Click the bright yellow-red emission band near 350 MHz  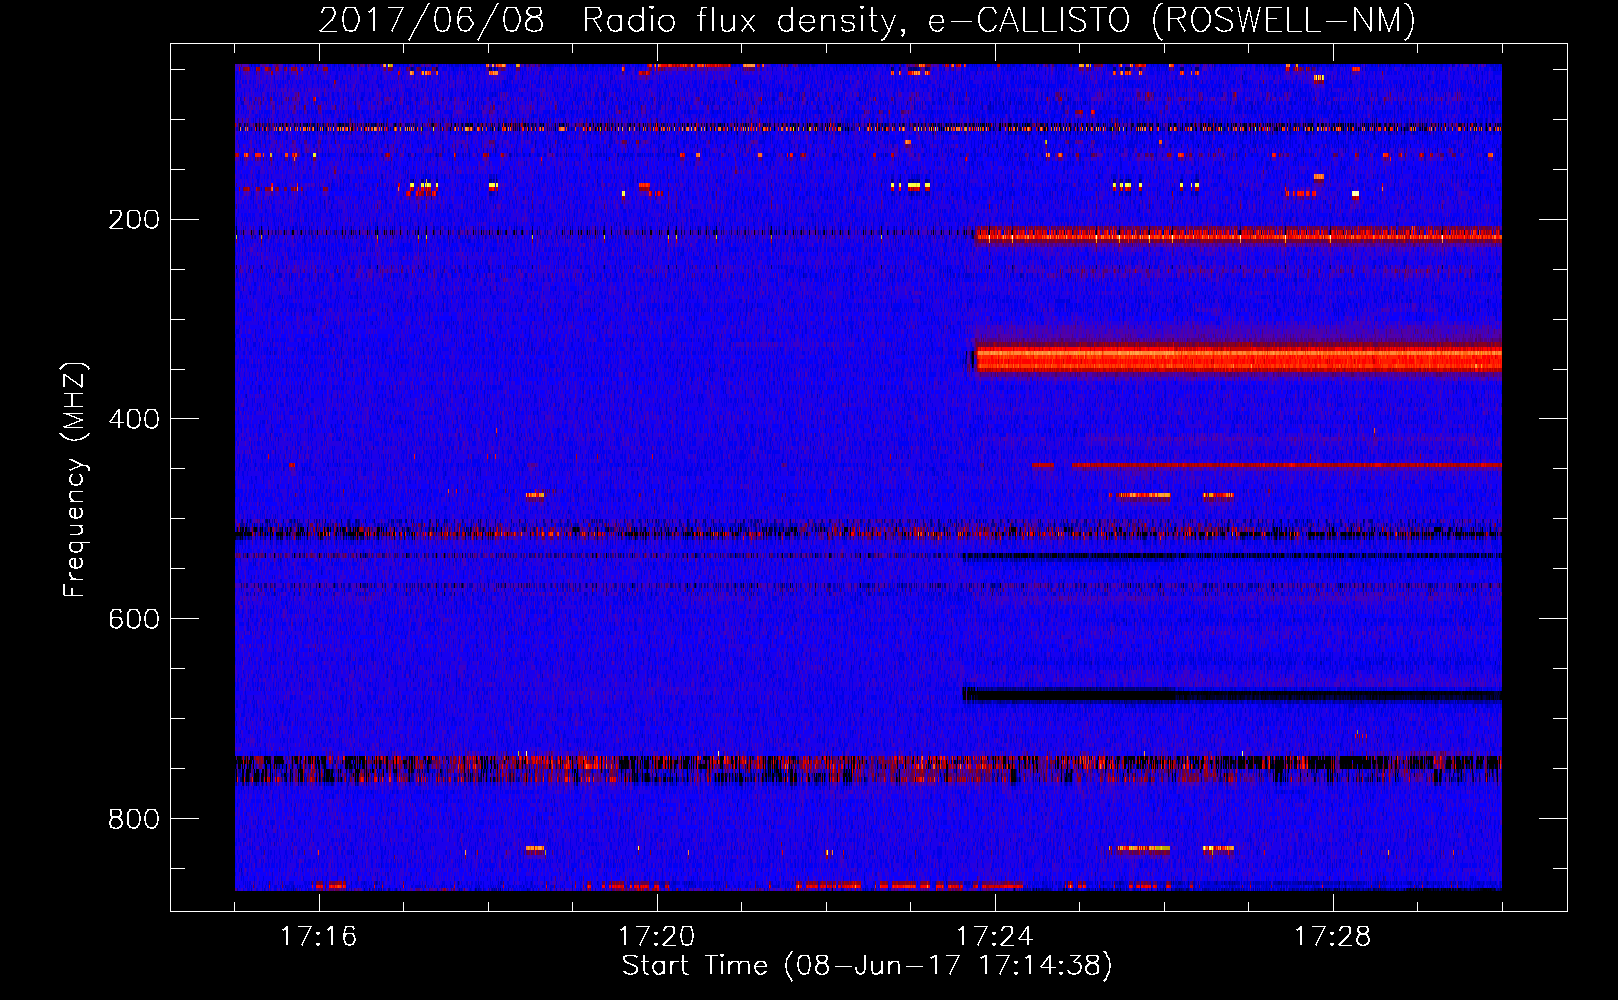[1238, 358]
